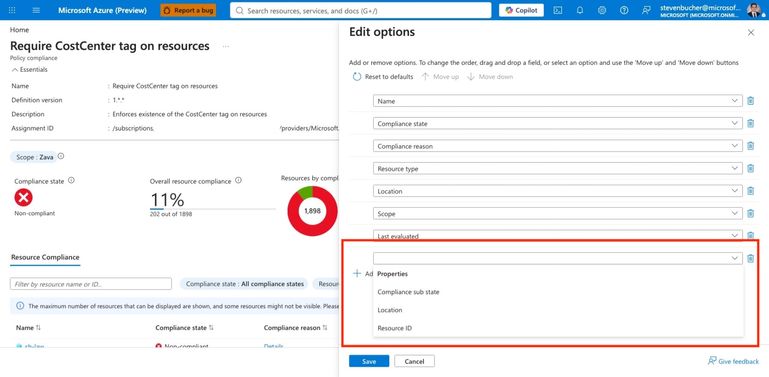
Task: Delete the Location option row
Action: tap(750, 191)
